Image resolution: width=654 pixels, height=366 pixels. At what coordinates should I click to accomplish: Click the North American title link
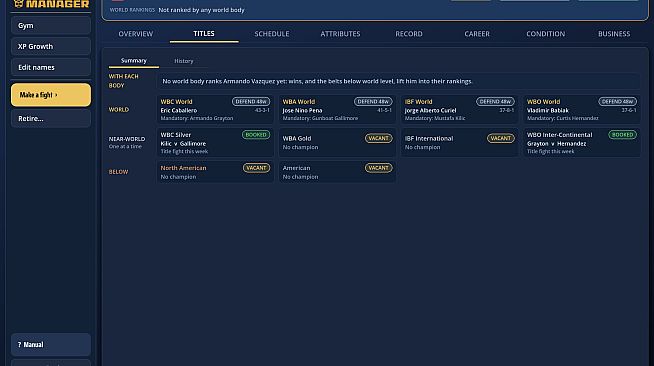coord(184,168)
